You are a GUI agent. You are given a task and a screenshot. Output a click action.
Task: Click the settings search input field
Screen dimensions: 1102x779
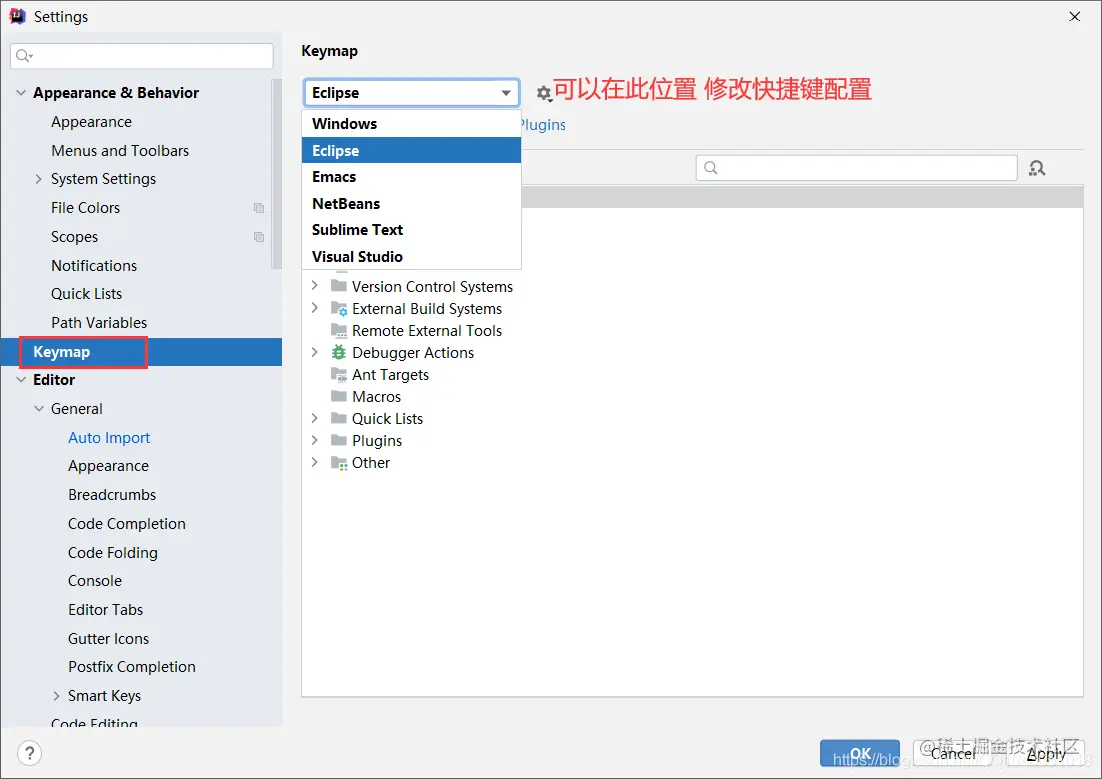pyautogui.click(x=142, y=56)
